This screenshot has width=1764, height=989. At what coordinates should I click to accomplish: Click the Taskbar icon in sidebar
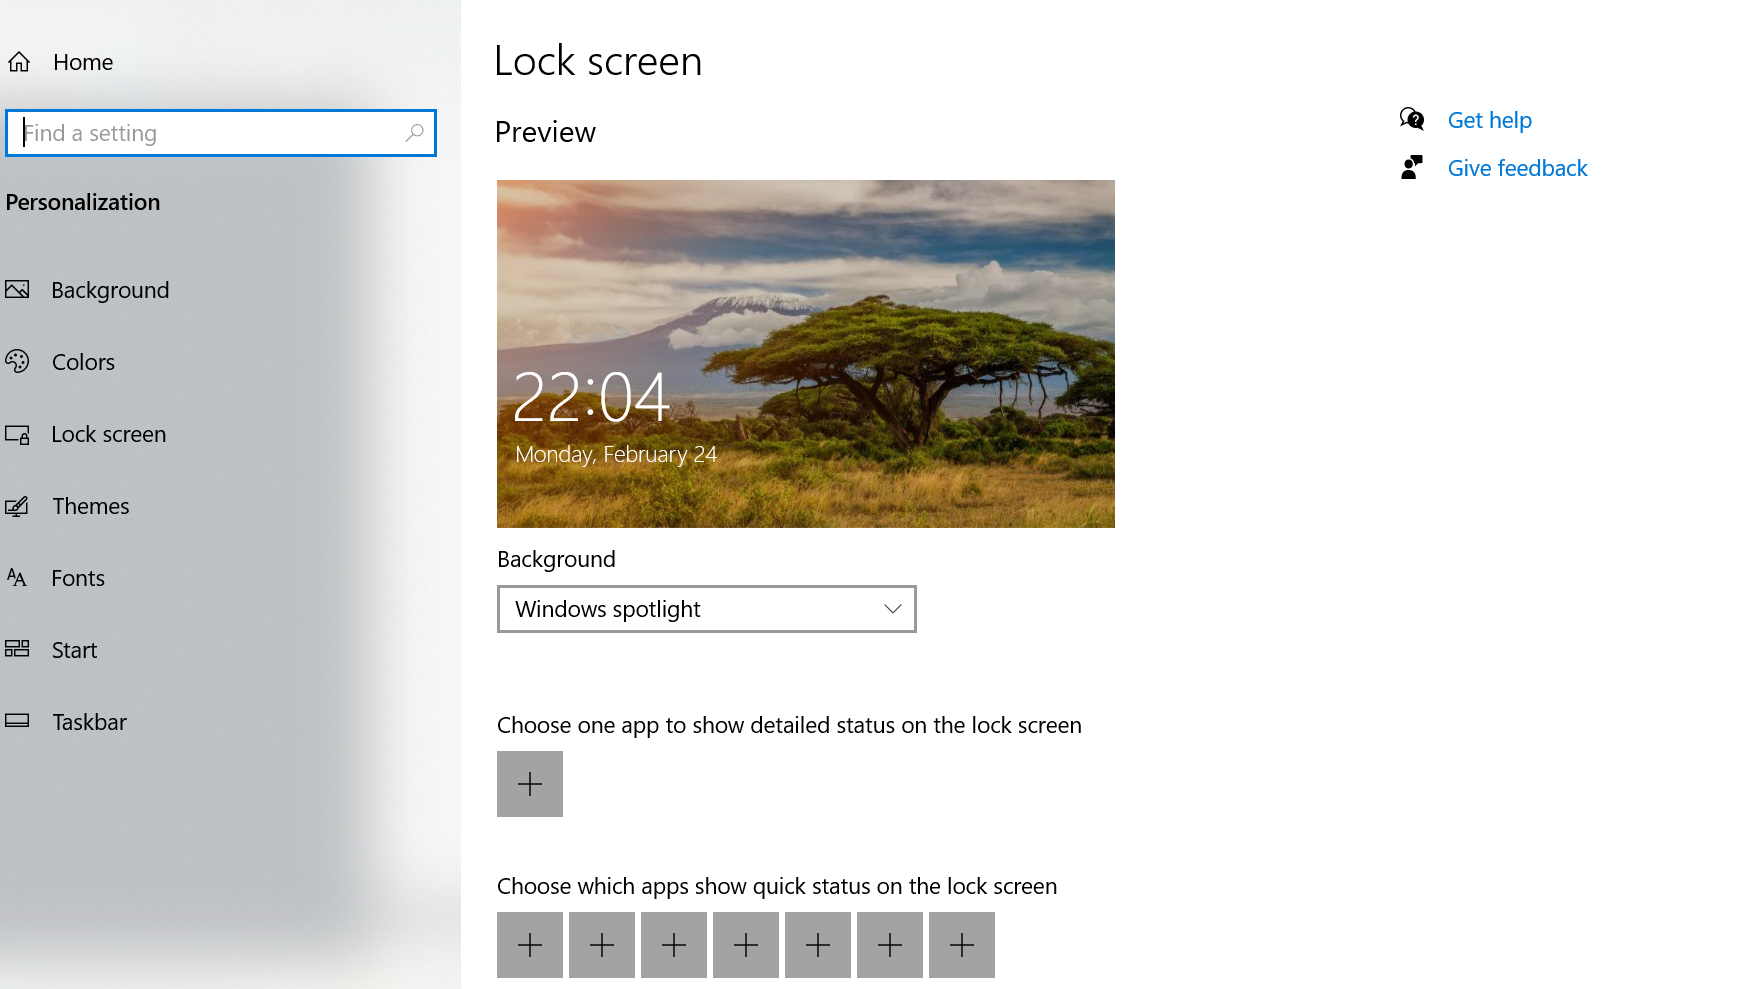(x=17, y=721)
